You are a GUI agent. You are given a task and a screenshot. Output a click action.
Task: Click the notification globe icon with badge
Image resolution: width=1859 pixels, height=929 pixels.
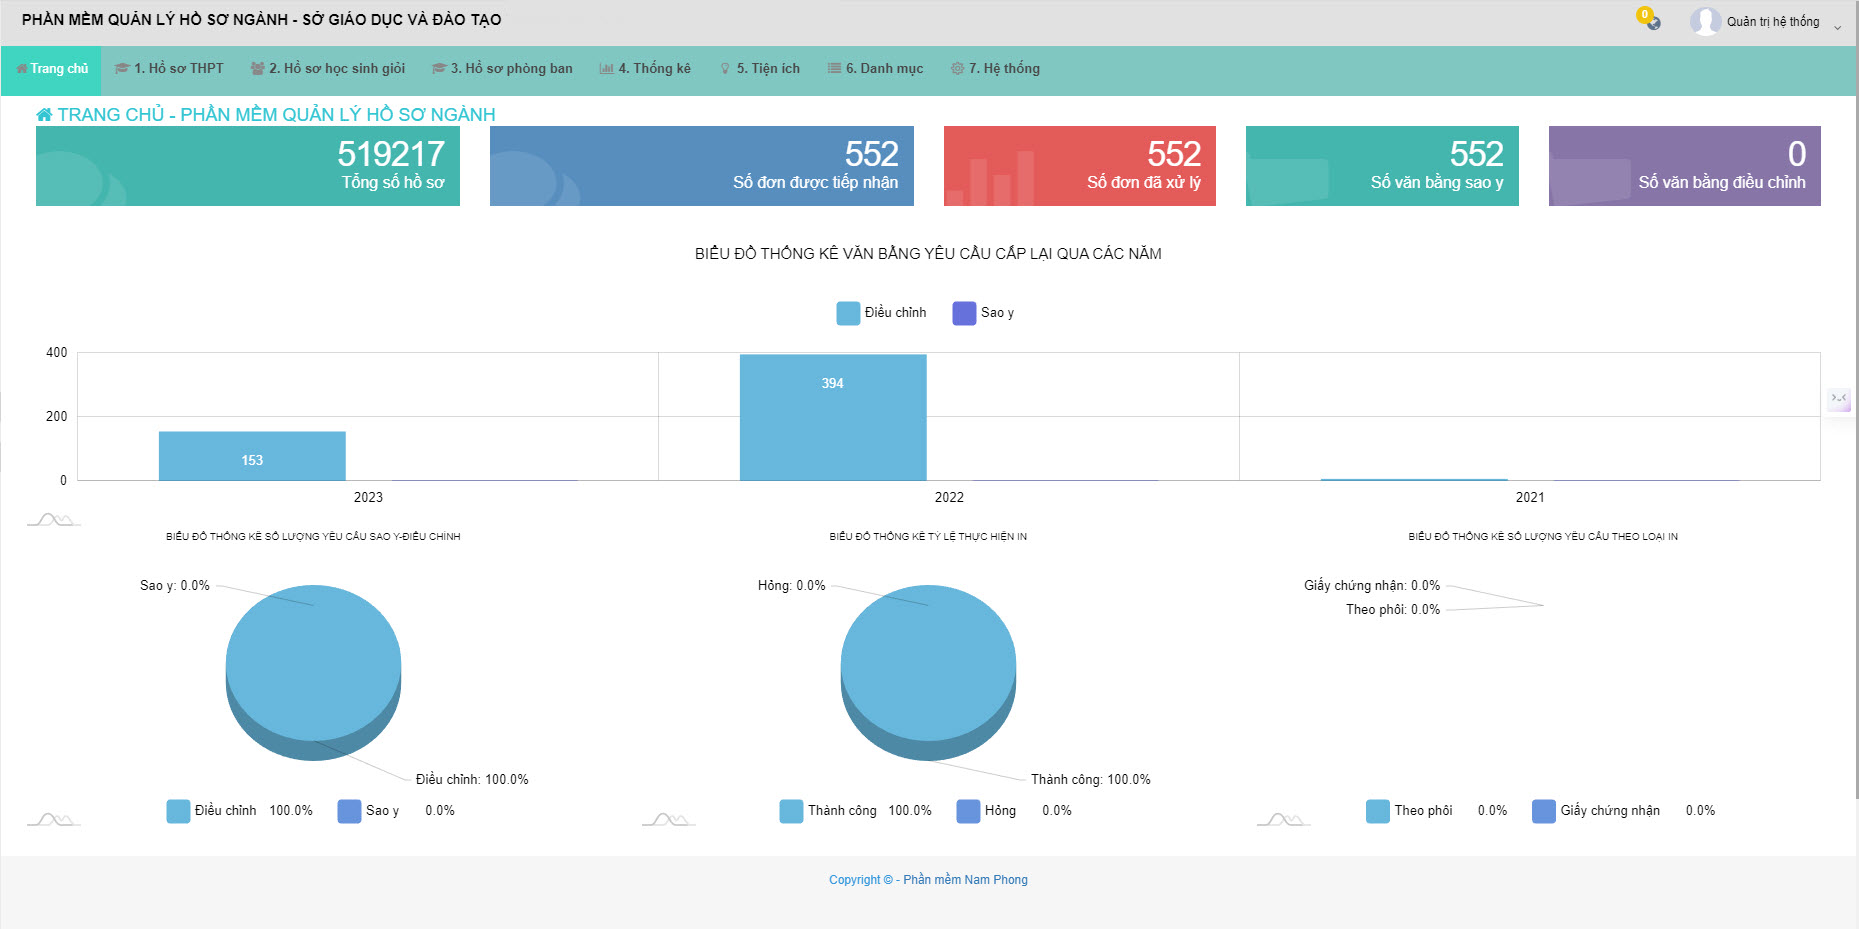click(x=1652, y=22)
